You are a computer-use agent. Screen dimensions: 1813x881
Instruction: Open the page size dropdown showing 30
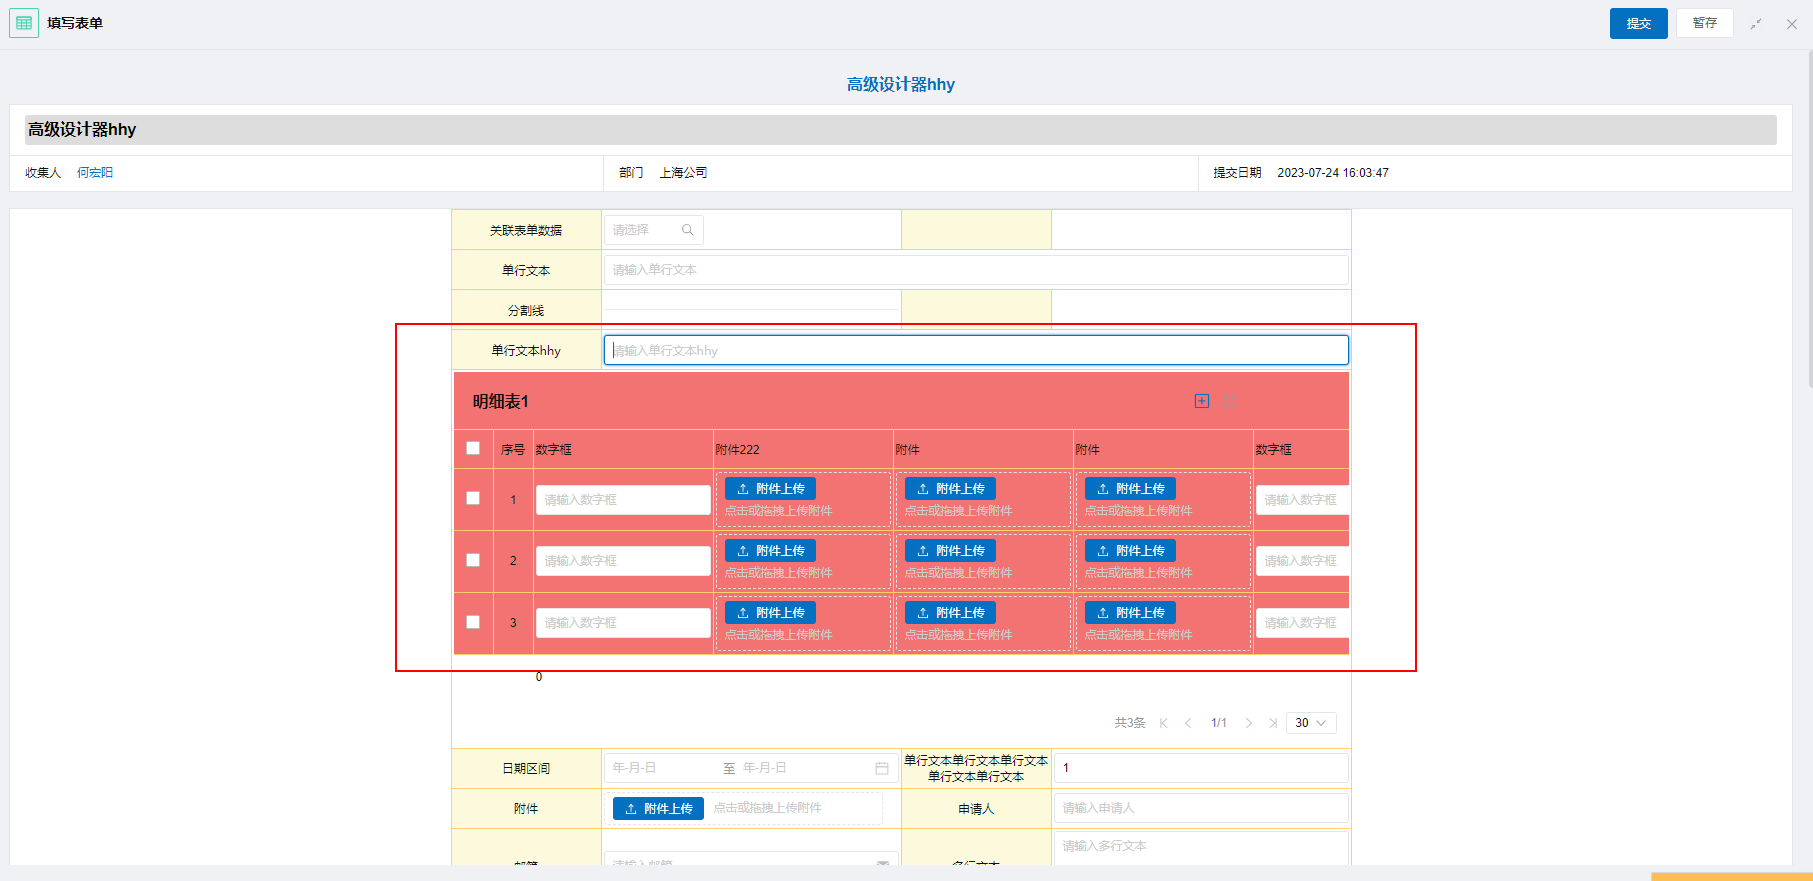tap(1311, 723)
